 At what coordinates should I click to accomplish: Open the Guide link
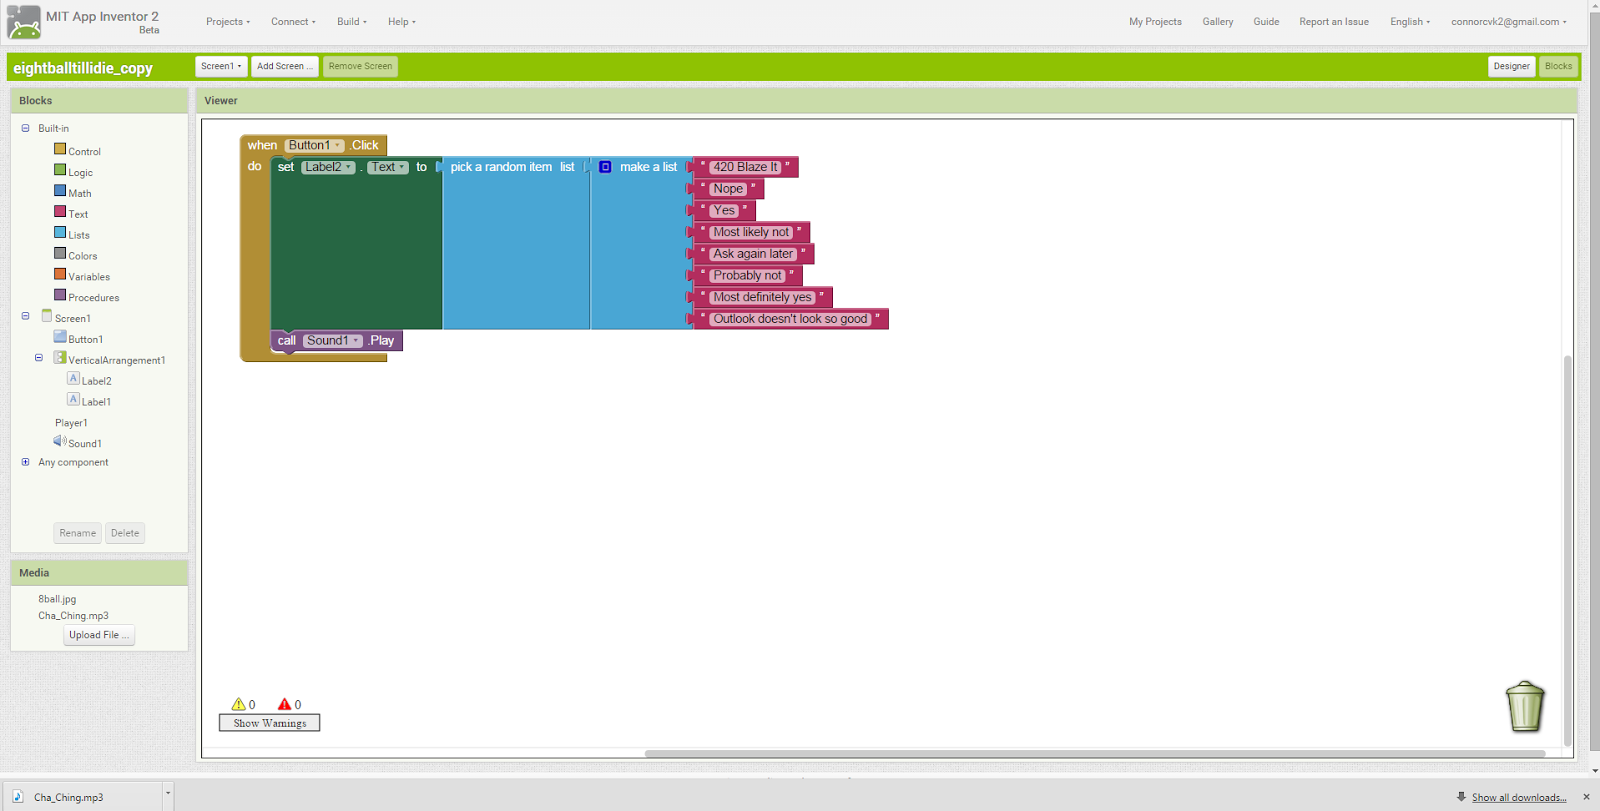(x=1266, y=22)
